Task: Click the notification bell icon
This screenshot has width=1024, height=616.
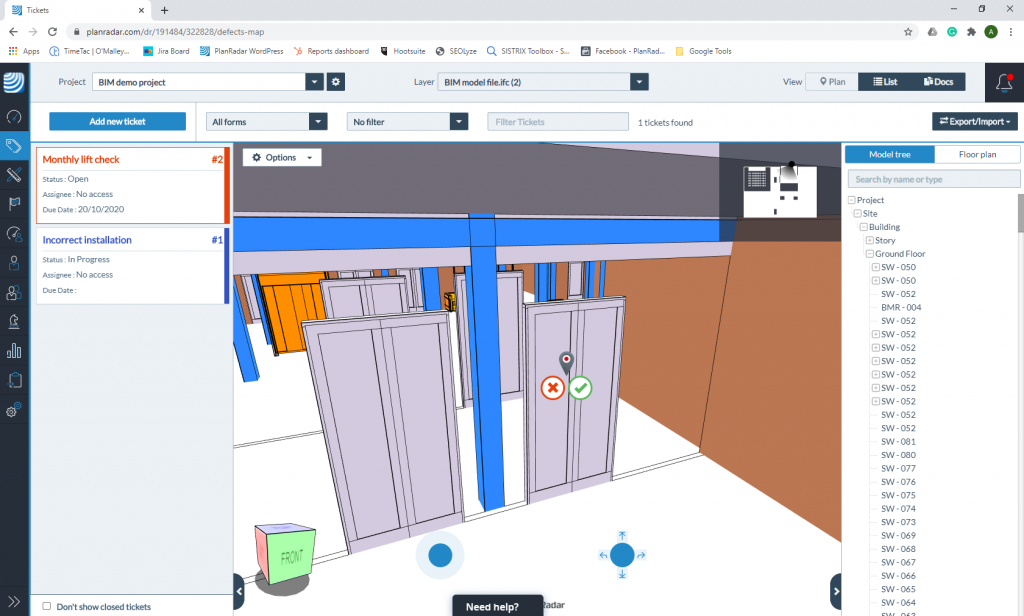Action: (1004, 82)
